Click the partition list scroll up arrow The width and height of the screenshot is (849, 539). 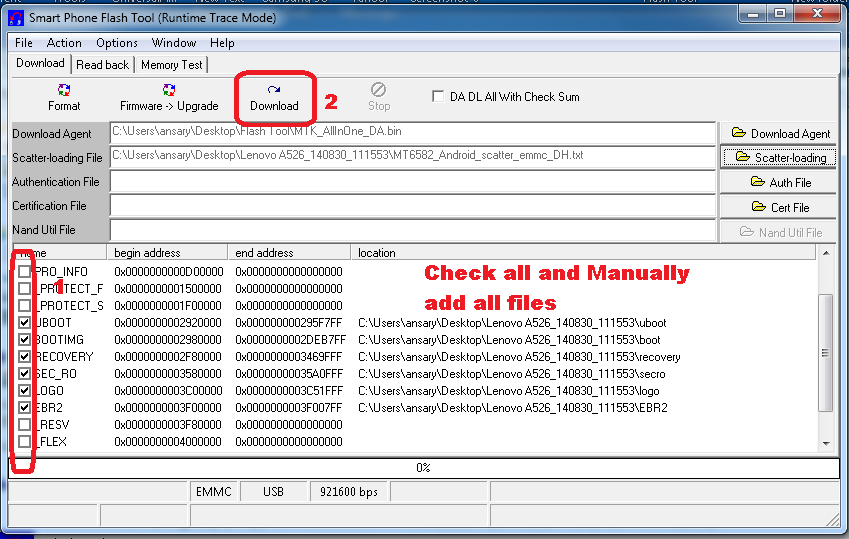pyautogui.click(x=826, y=253)
